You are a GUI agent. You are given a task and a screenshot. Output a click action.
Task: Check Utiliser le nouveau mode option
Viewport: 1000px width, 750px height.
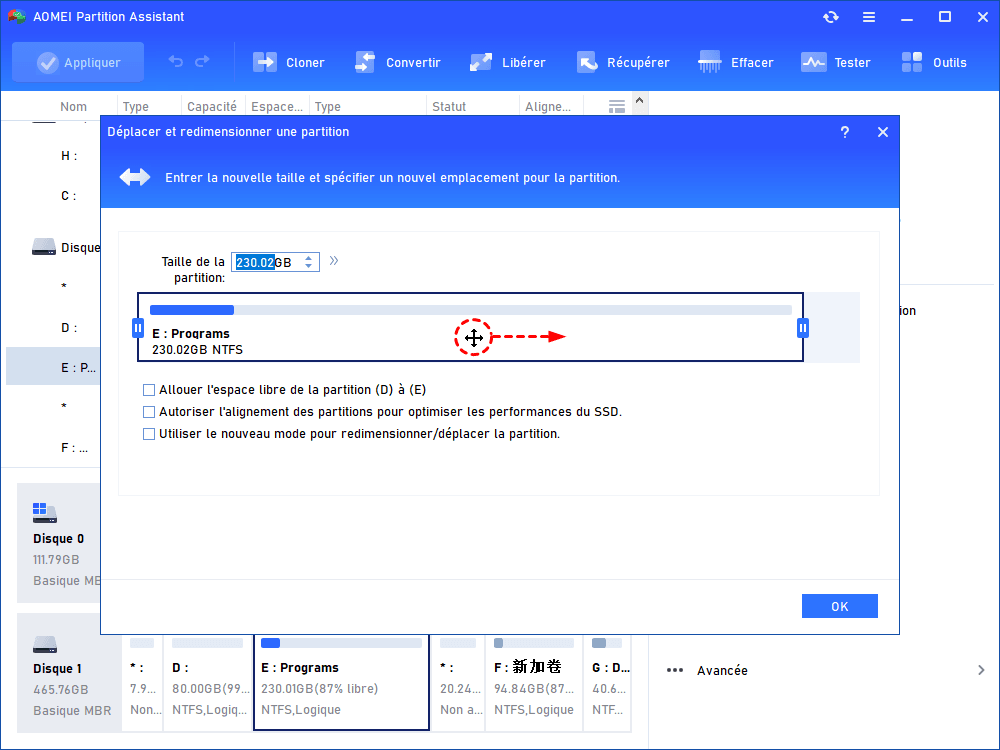click(149, 434)
